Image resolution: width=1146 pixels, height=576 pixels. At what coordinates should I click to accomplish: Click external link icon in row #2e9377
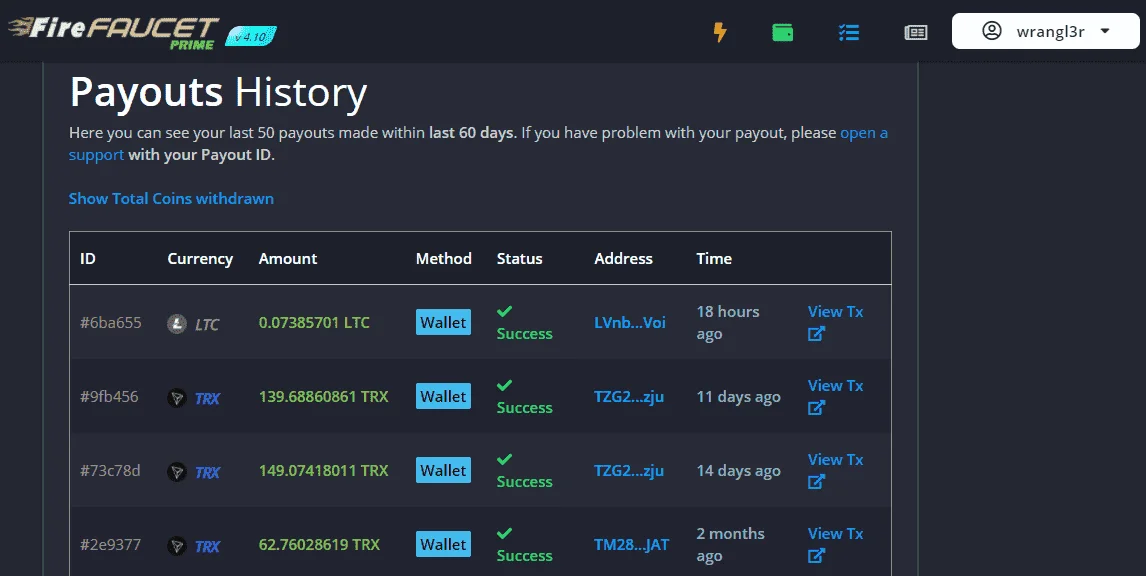[816, 556]
